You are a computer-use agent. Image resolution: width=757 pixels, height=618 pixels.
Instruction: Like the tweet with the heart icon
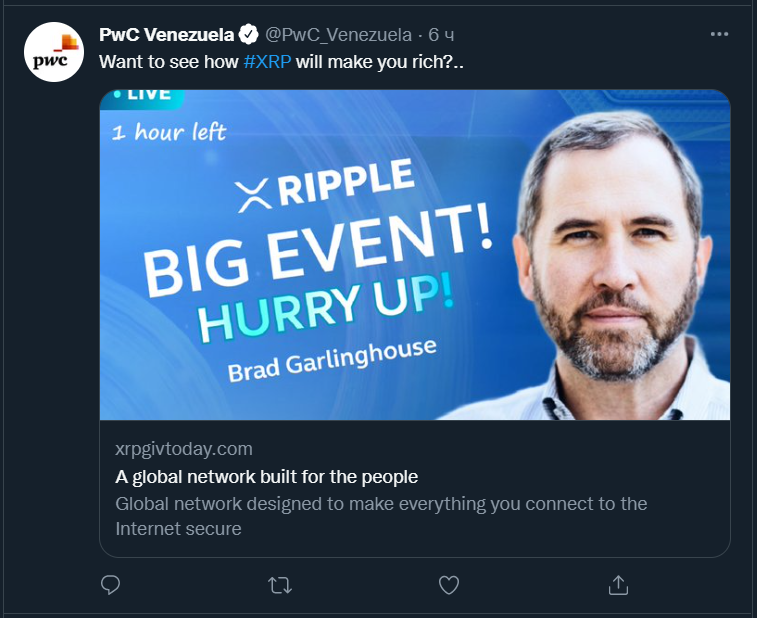[449, 584]
